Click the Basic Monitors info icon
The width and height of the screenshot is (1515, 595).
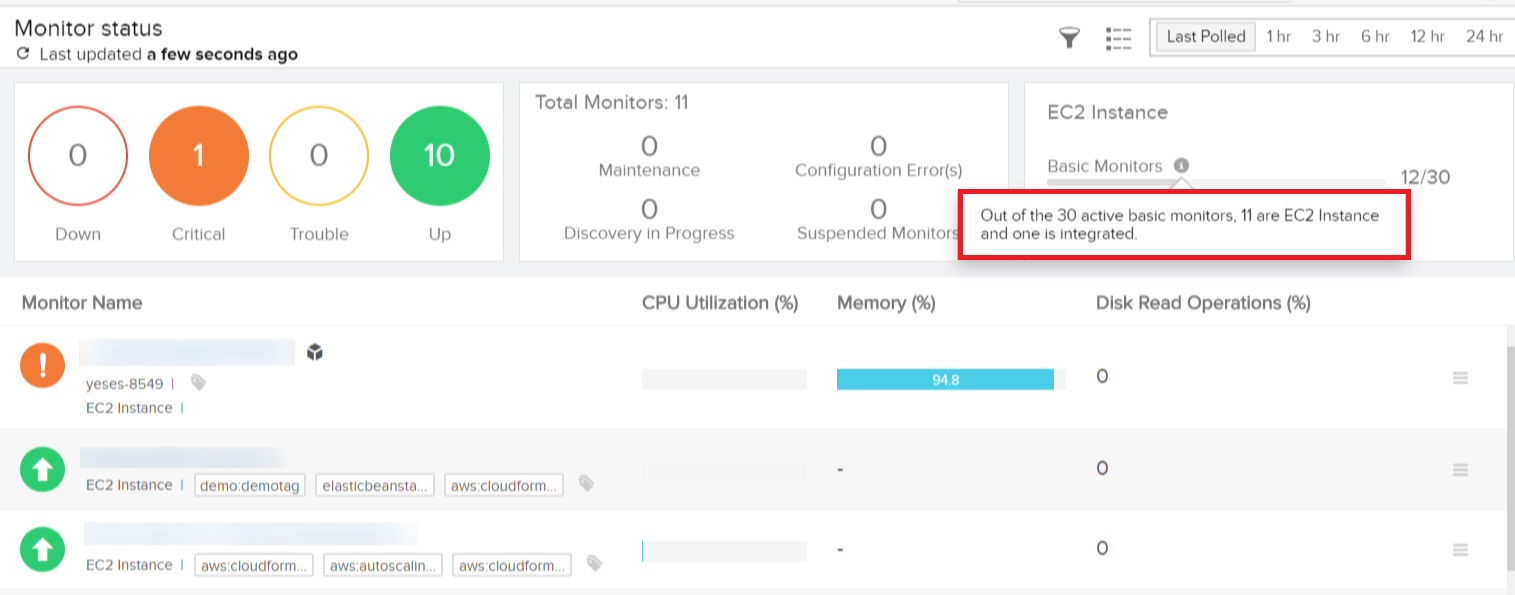[x=1182, y=166]
